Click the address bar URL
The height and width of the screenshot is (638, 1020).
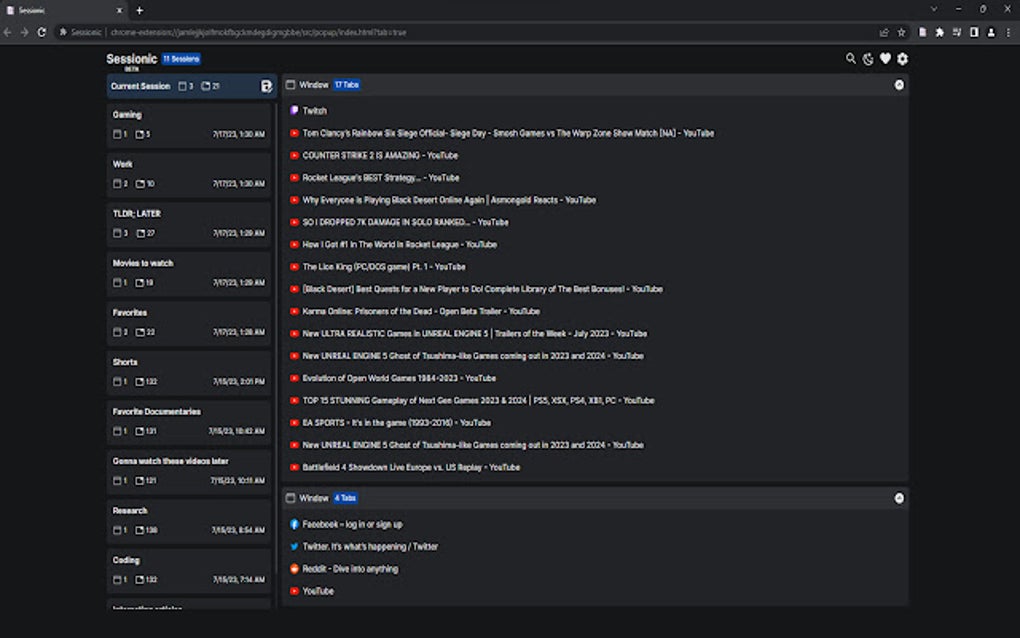point(258,32)
